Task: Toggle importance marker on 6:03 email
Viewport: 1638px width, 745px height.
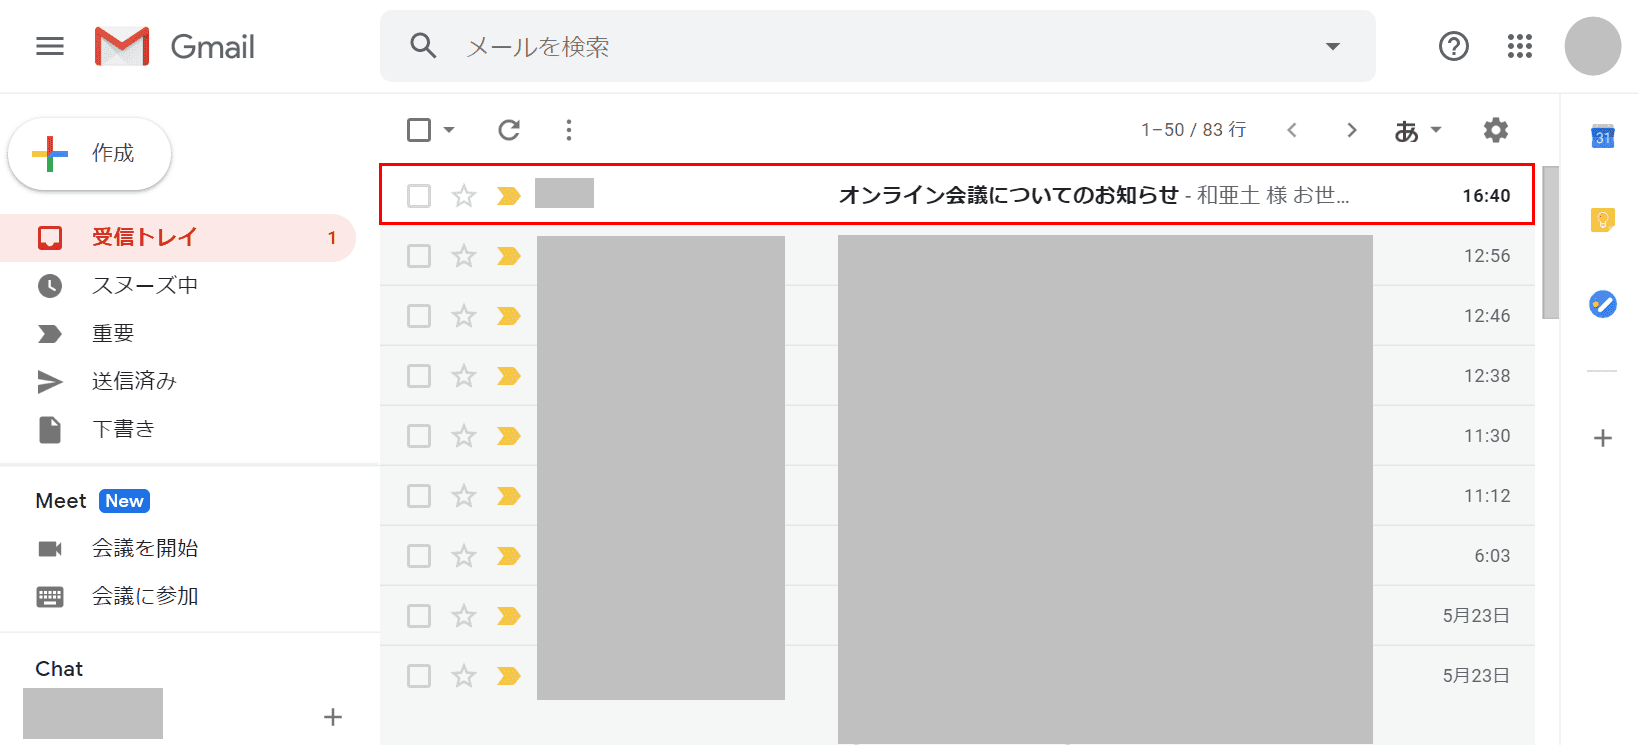Action: [509, 556]
